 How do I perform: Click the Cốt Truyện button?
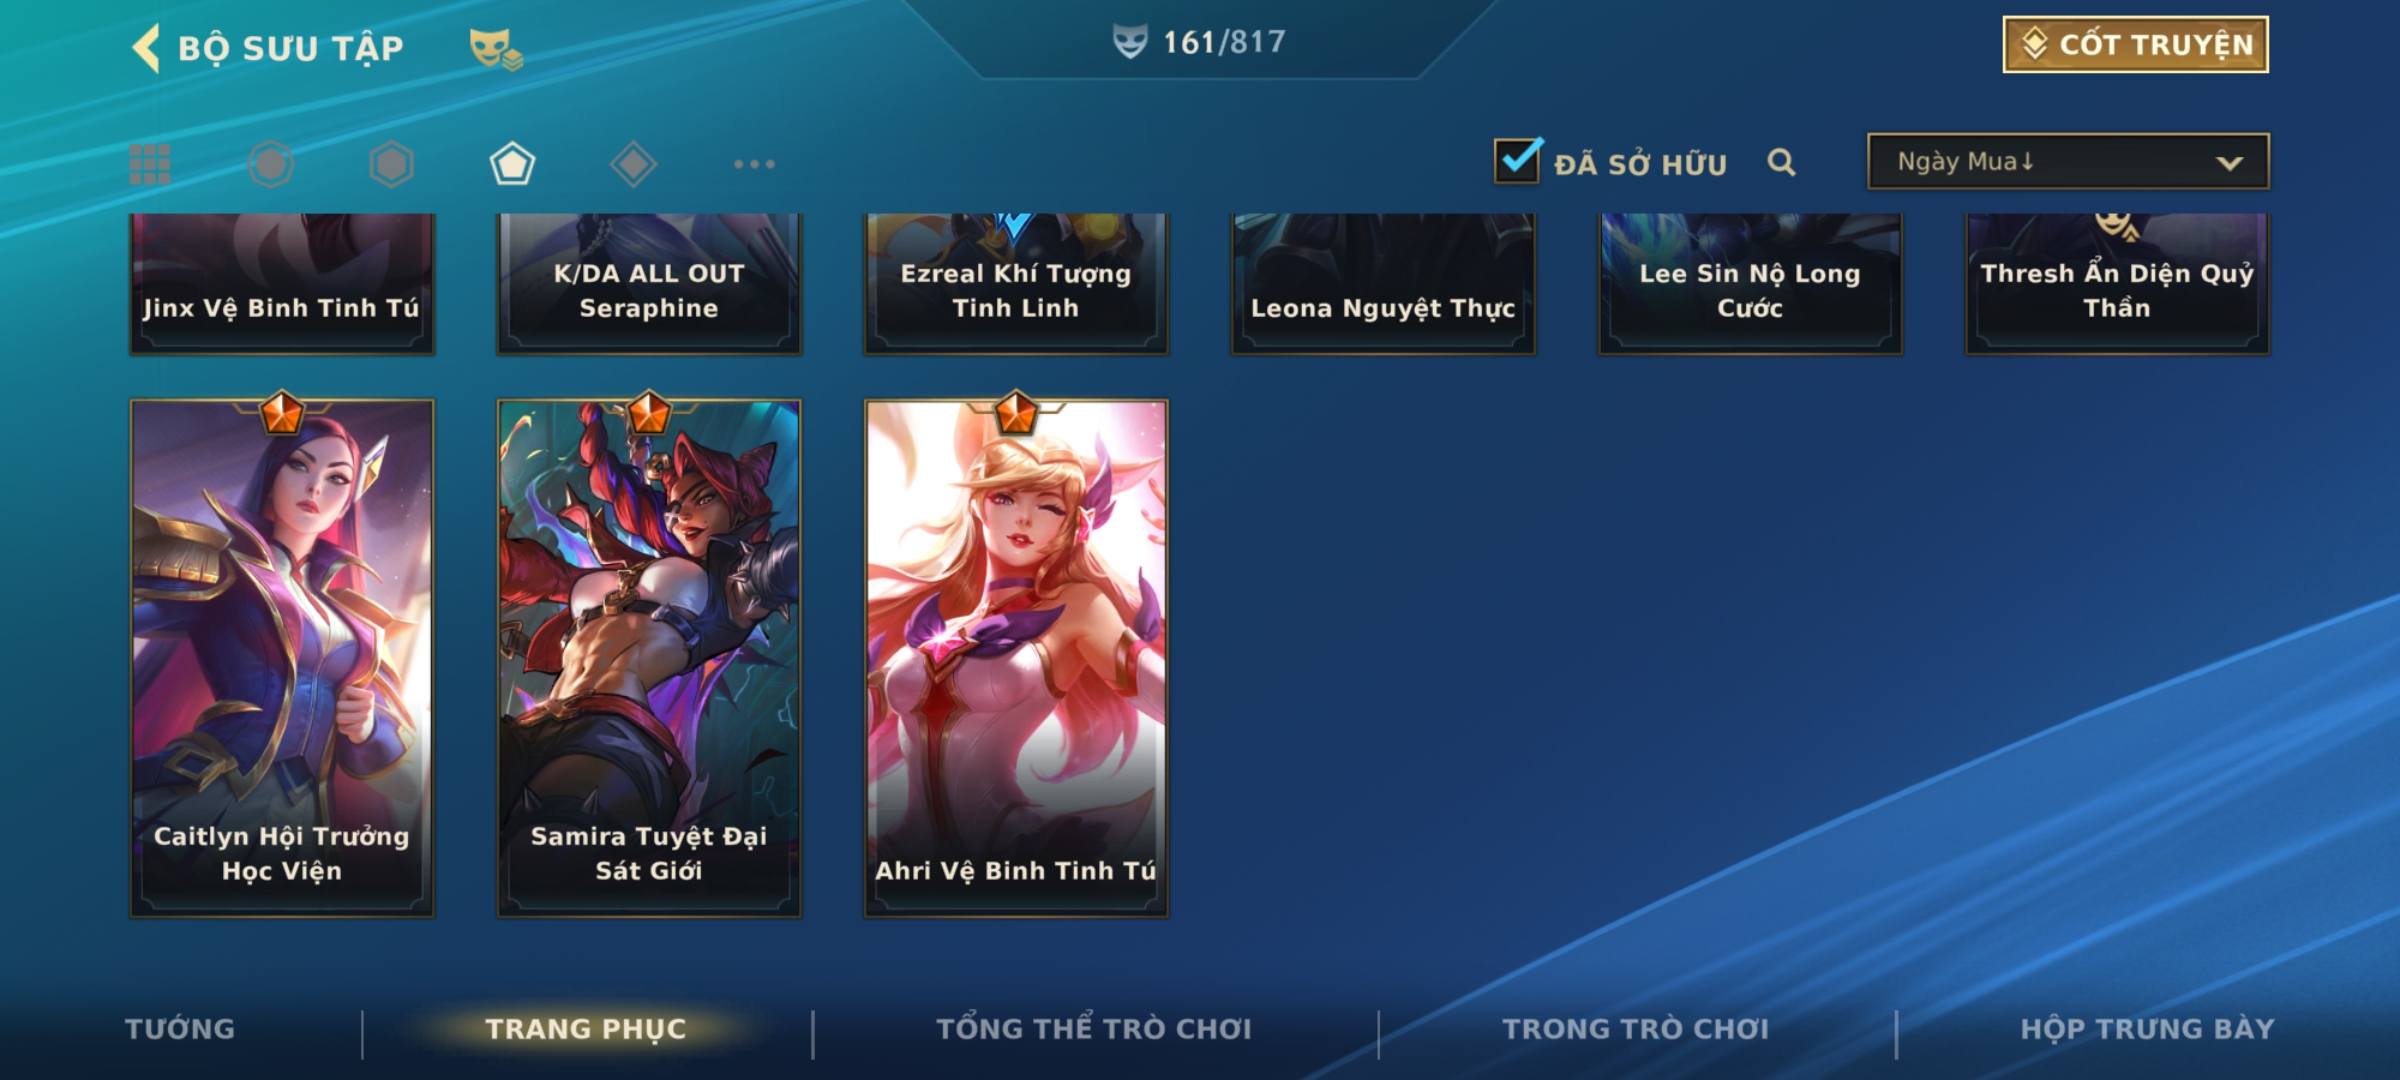point(2135,44)
